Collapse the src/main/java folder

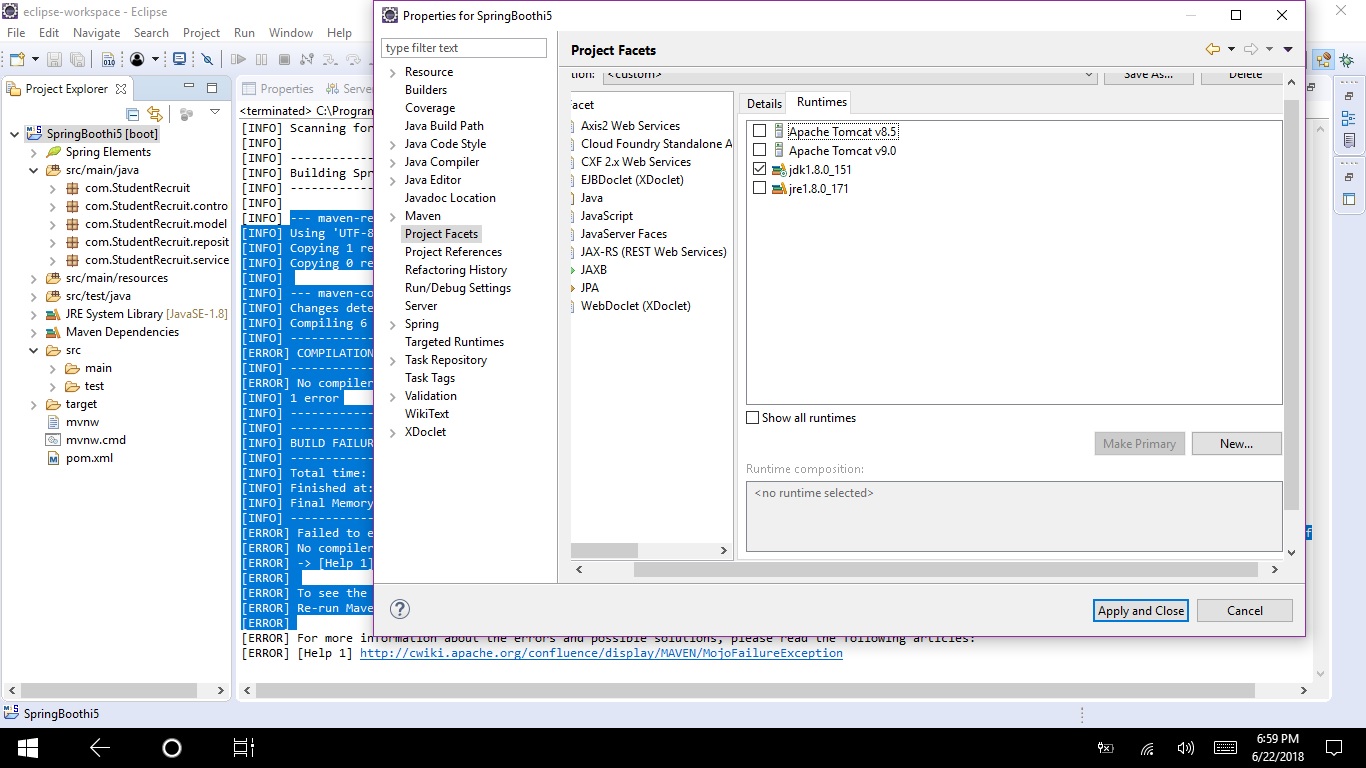33,170
